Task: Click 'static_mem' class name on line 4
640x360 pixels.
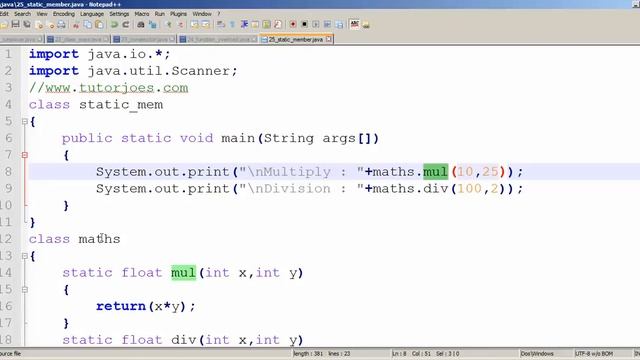Action: pos(121,105)
